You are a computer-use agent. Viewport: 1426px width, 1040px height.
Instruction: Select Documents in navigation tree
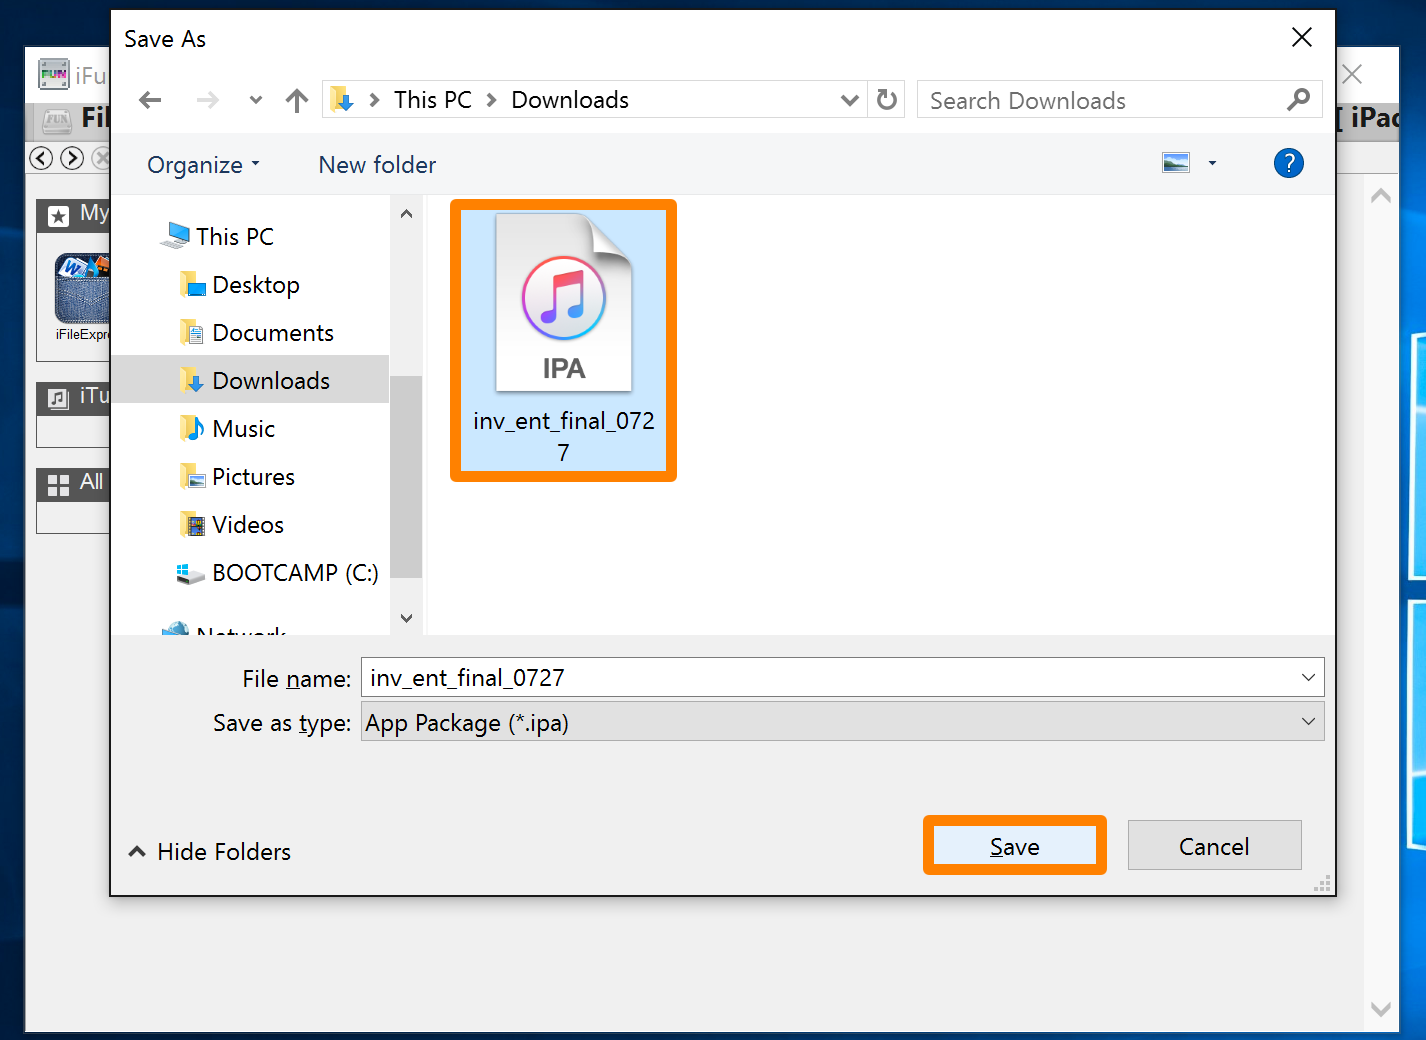(x=273, y=333)
